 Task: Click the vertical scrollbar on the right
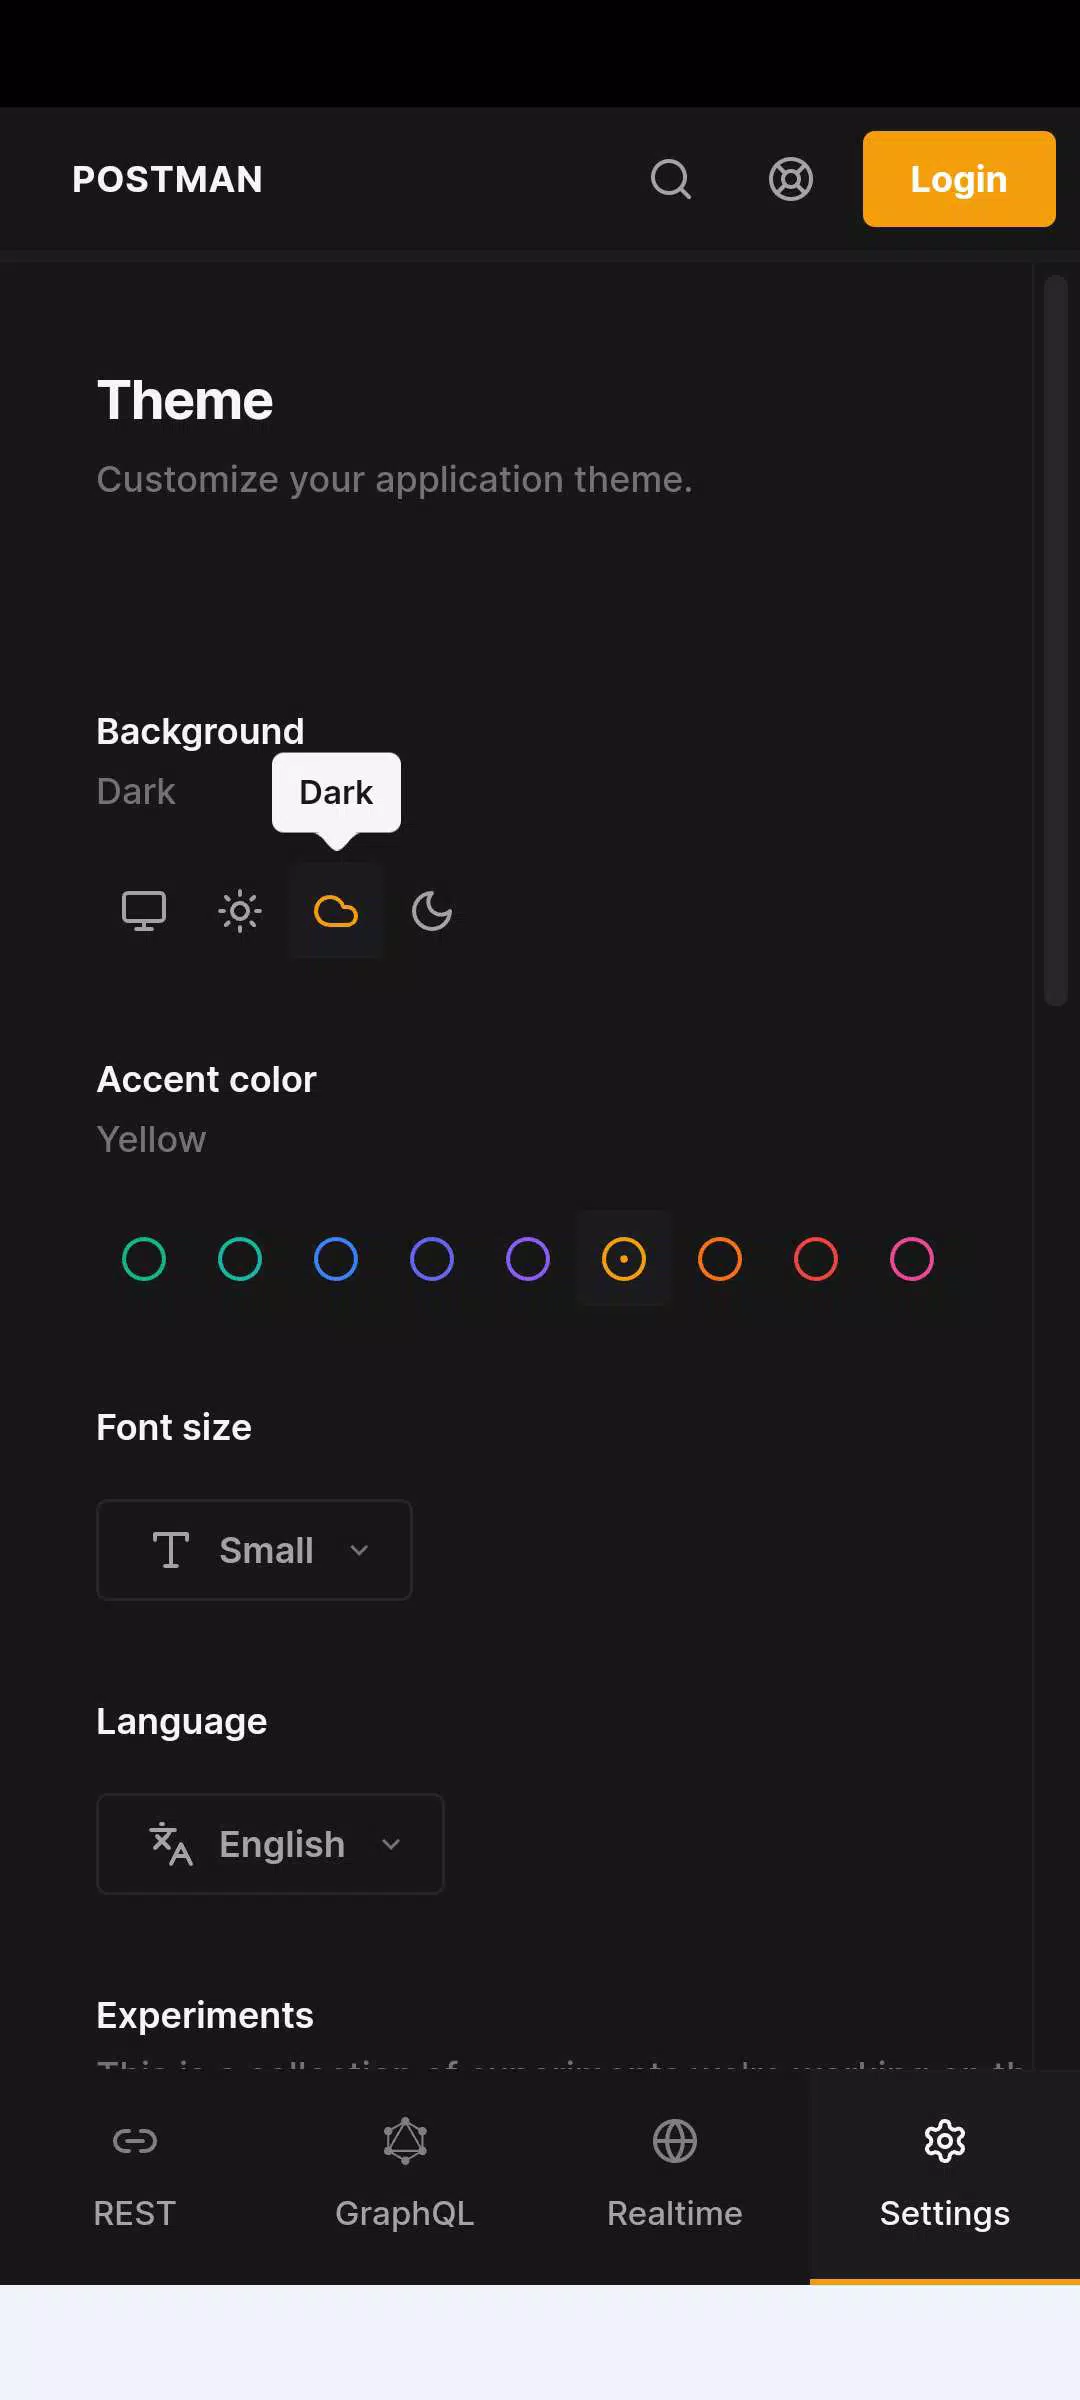click(1056, 640)
